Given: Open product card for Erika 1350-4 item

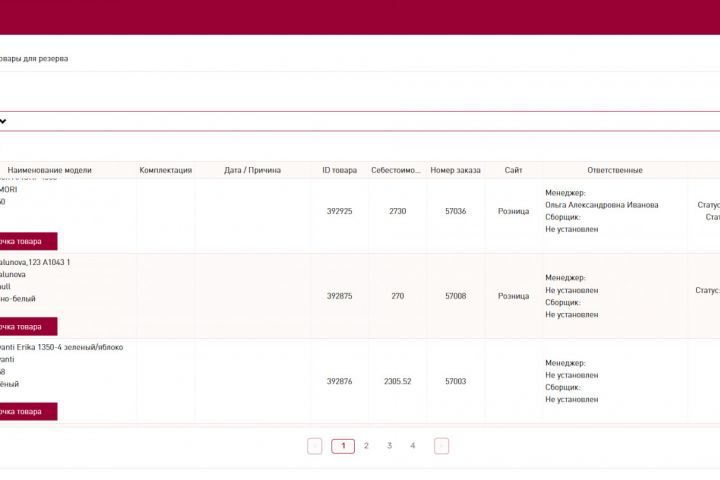Looking at the screenshot, I should pos(28,412).
